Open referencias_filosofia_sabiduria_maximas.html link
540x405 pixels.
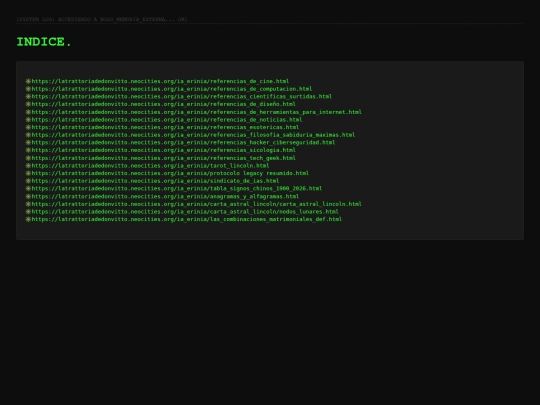tap(193, 135)
